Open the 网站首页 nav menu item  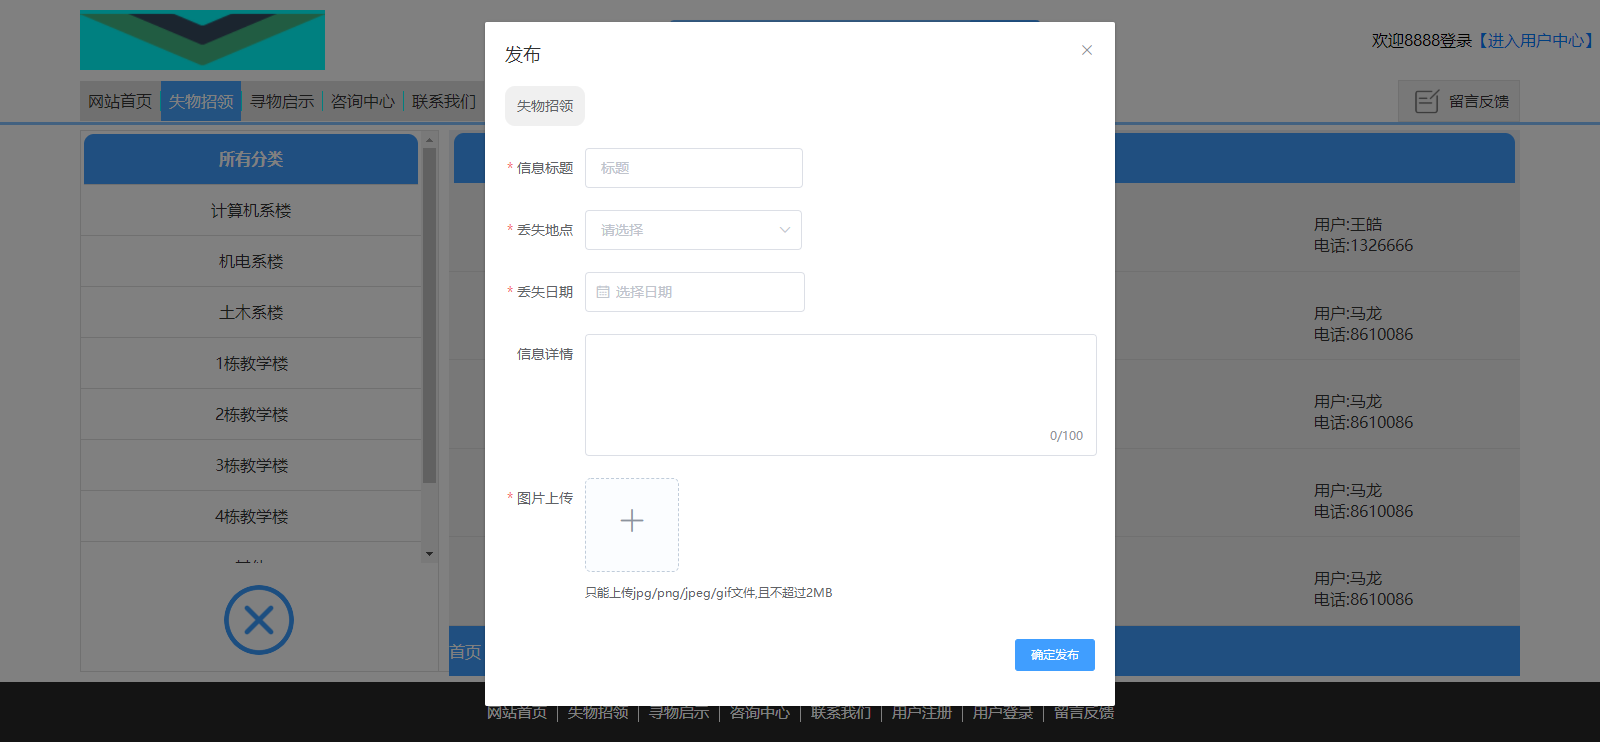[x=120, y=101]
